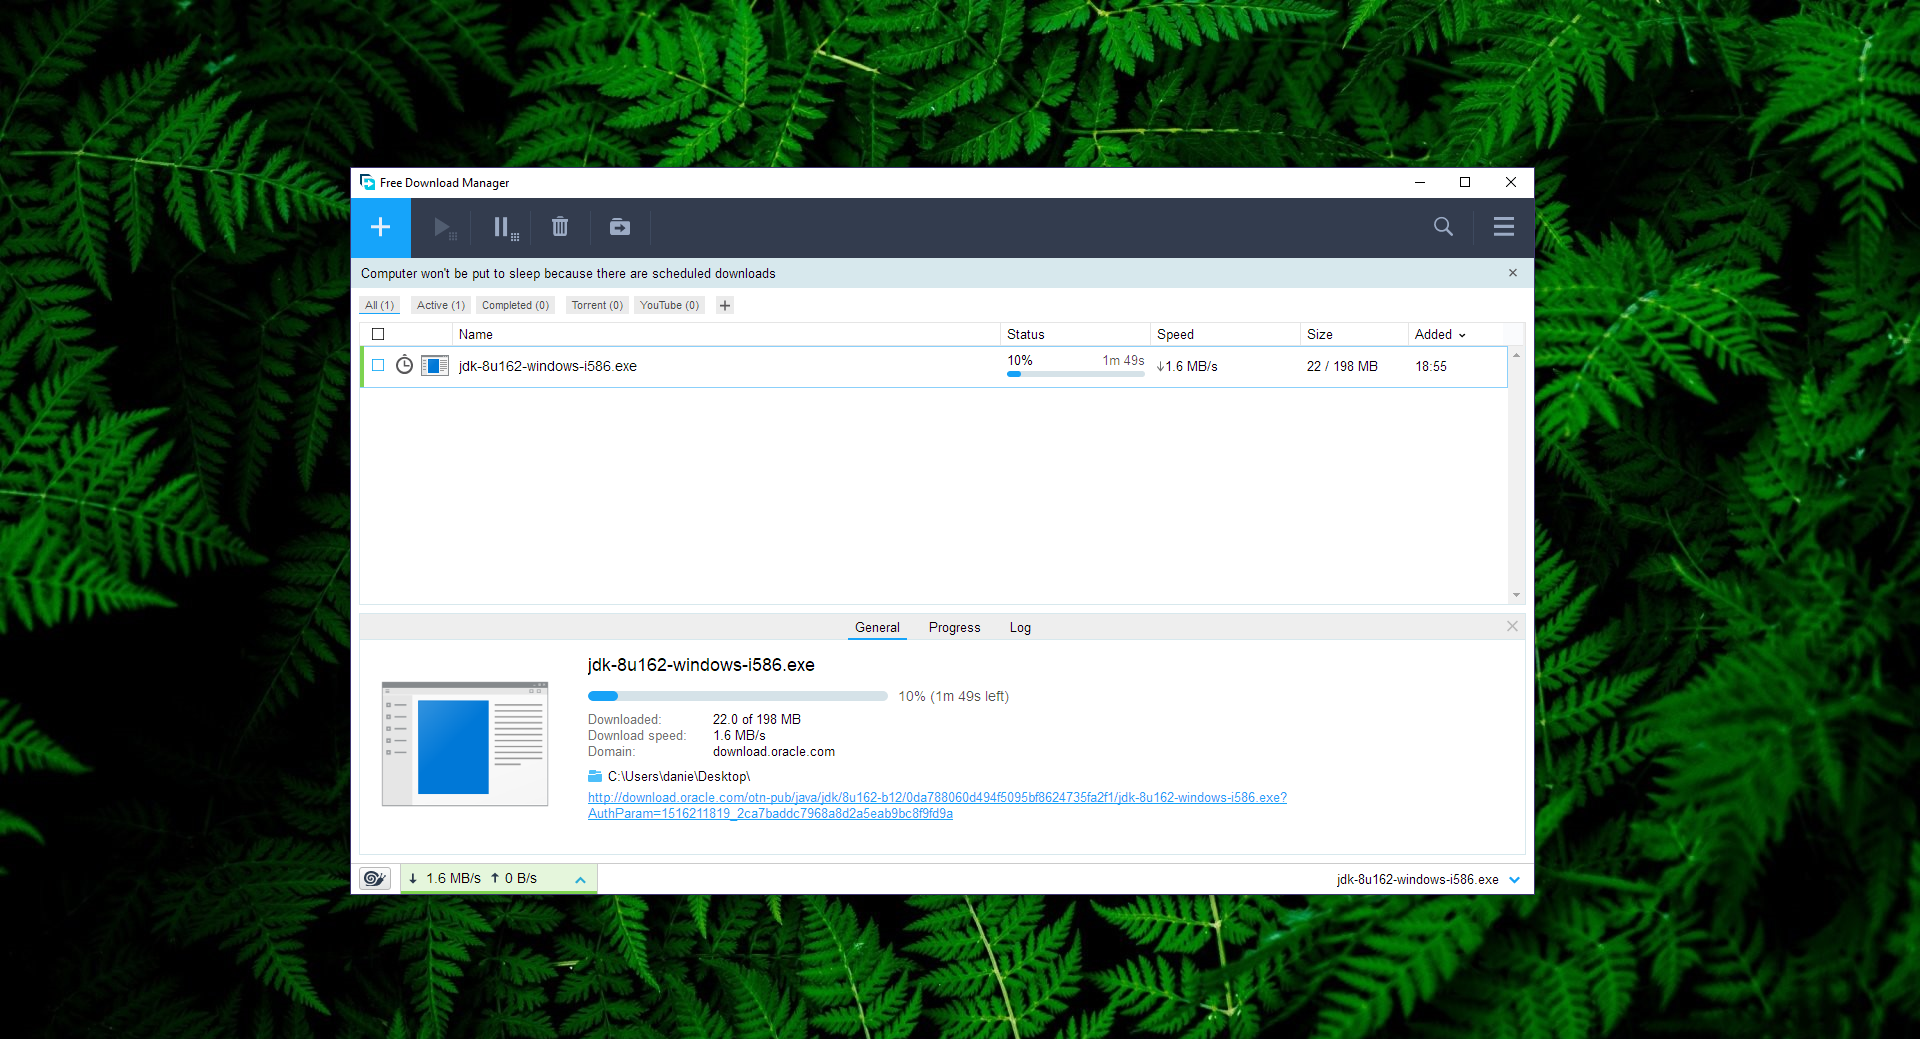Filter by Completed (0) tag
The height and width of the screenshot is (1039, 1920).
[515, 306]
